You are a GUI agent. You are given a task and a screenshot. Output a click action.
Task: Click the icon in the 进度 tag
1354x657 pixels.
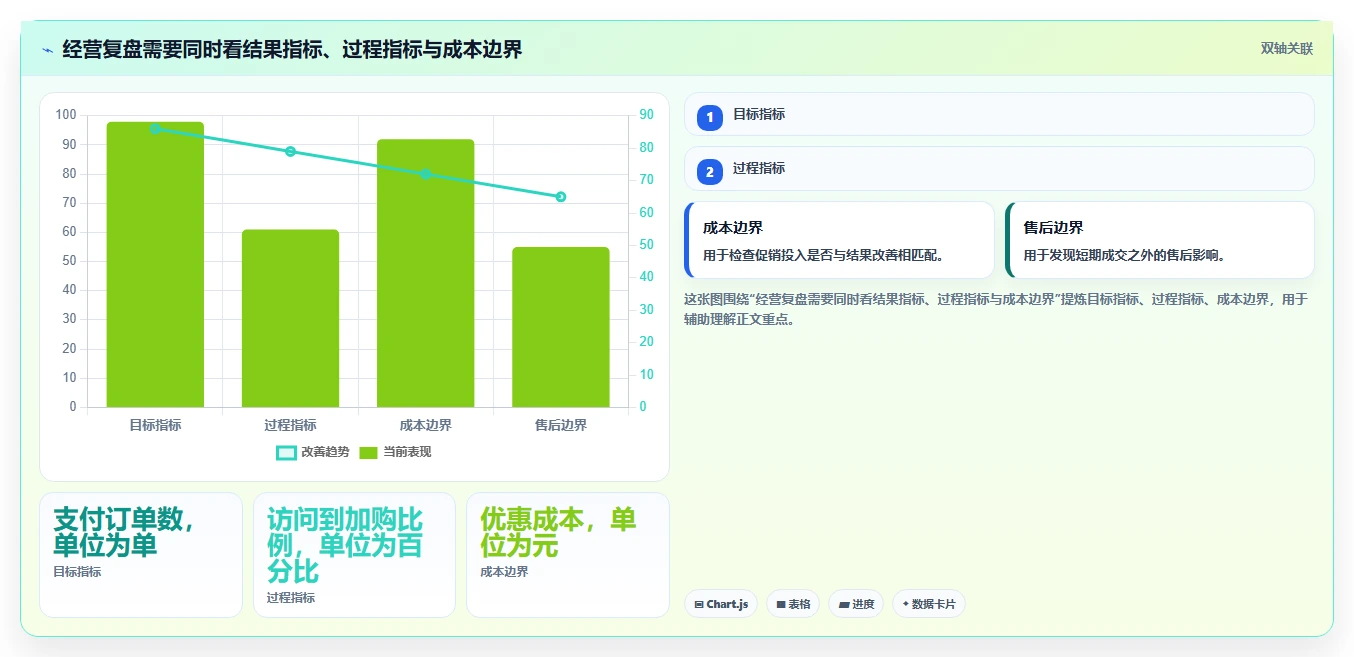tap(843, 605)
